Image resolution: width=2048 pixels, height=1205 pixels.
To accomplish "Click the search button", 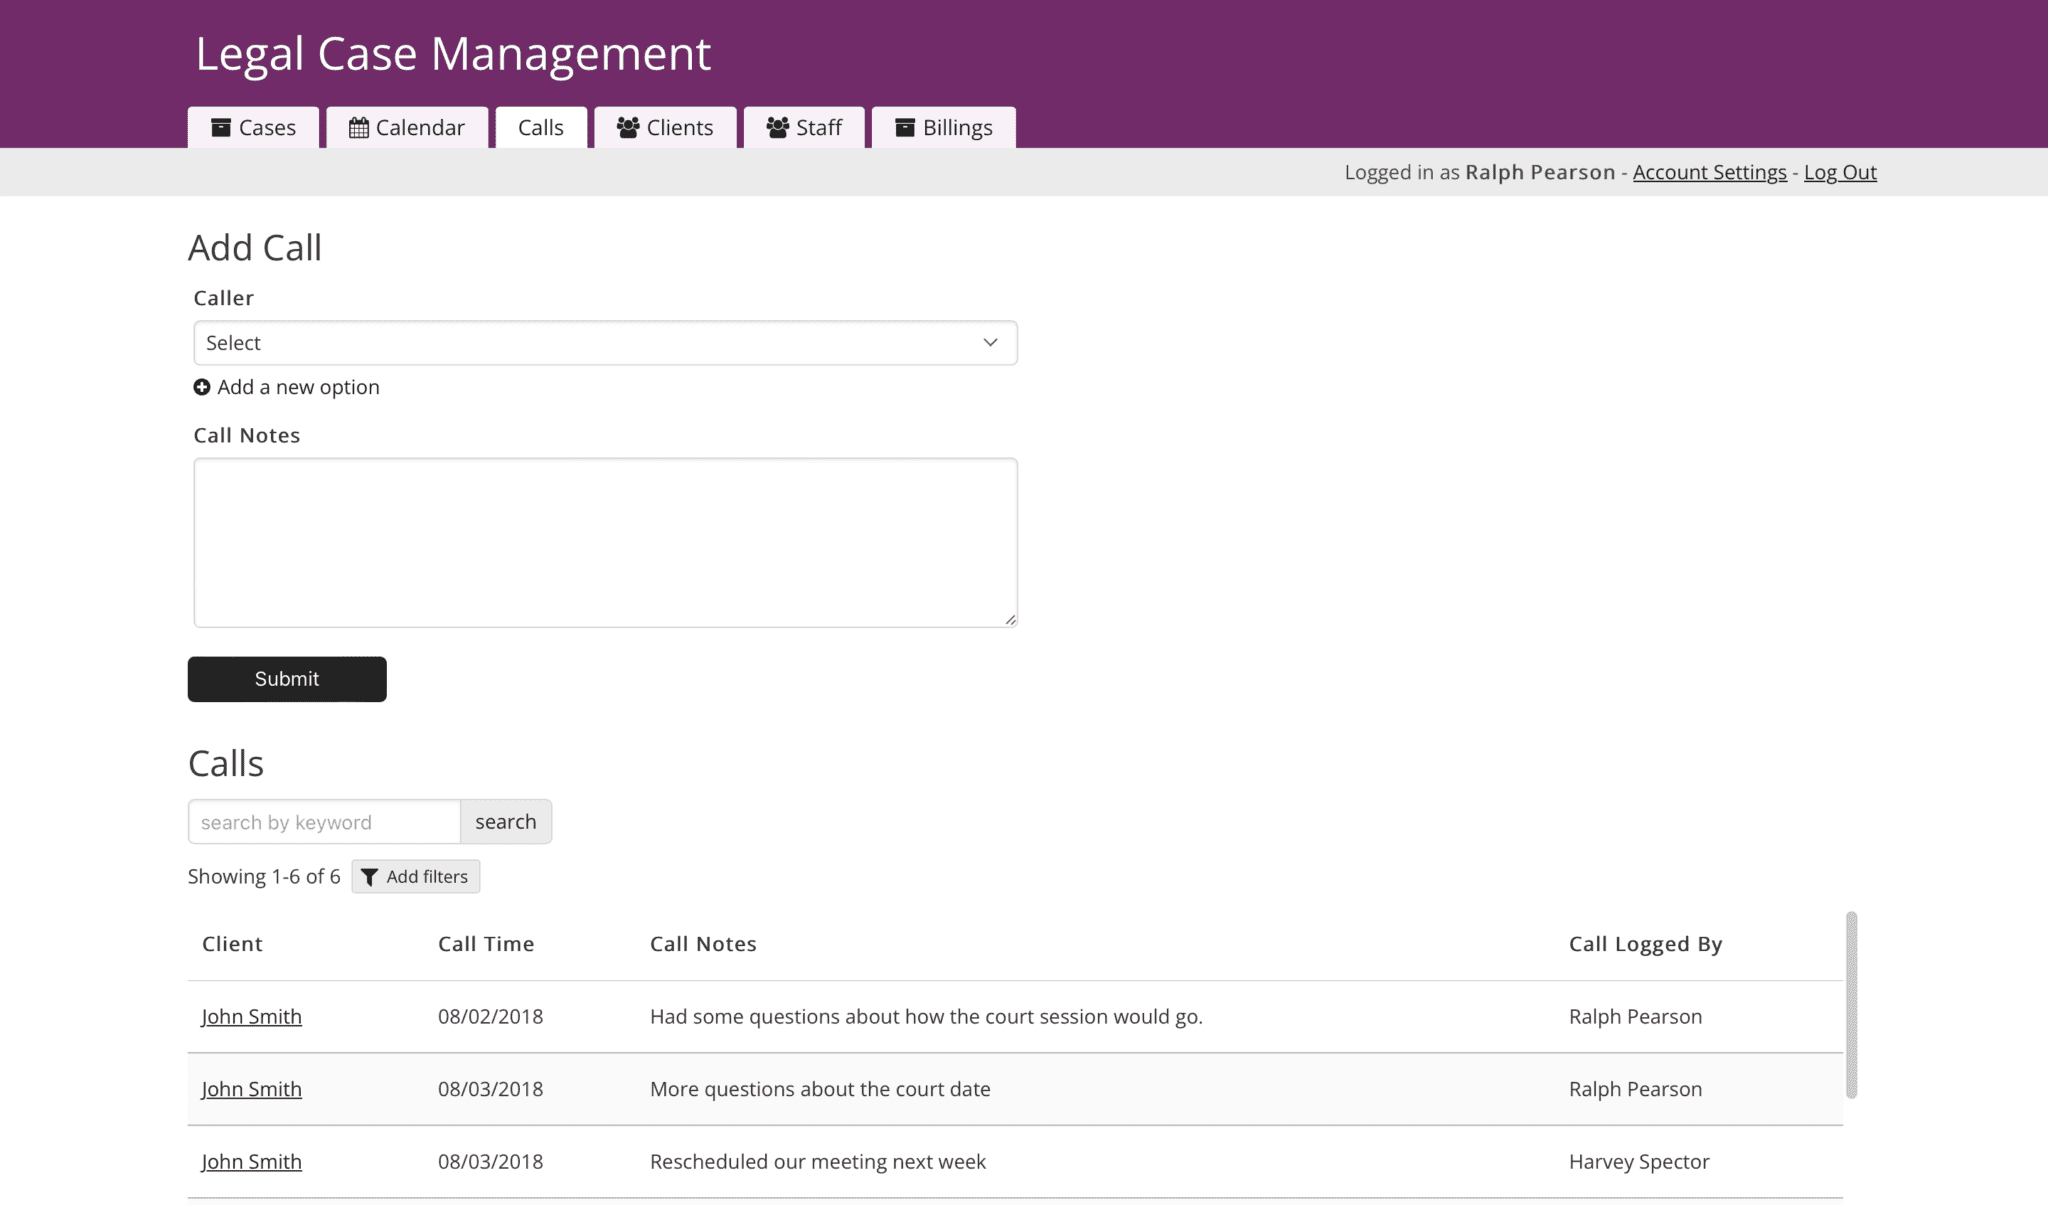I will click(506, 821).
